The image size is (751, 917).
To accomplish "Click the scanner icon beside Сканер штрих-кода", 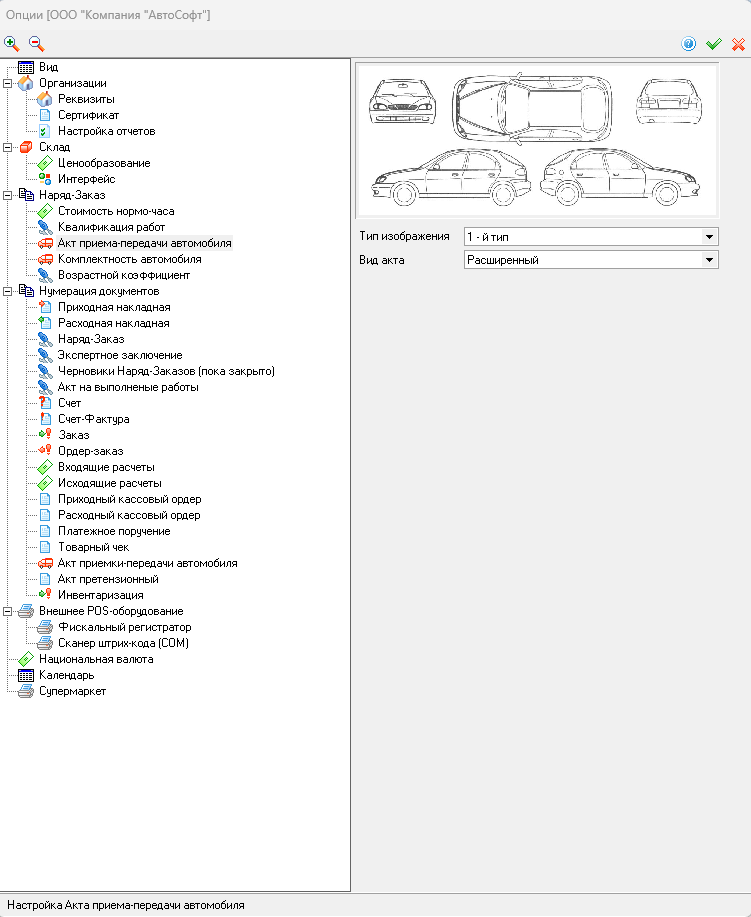I will 44,643.
